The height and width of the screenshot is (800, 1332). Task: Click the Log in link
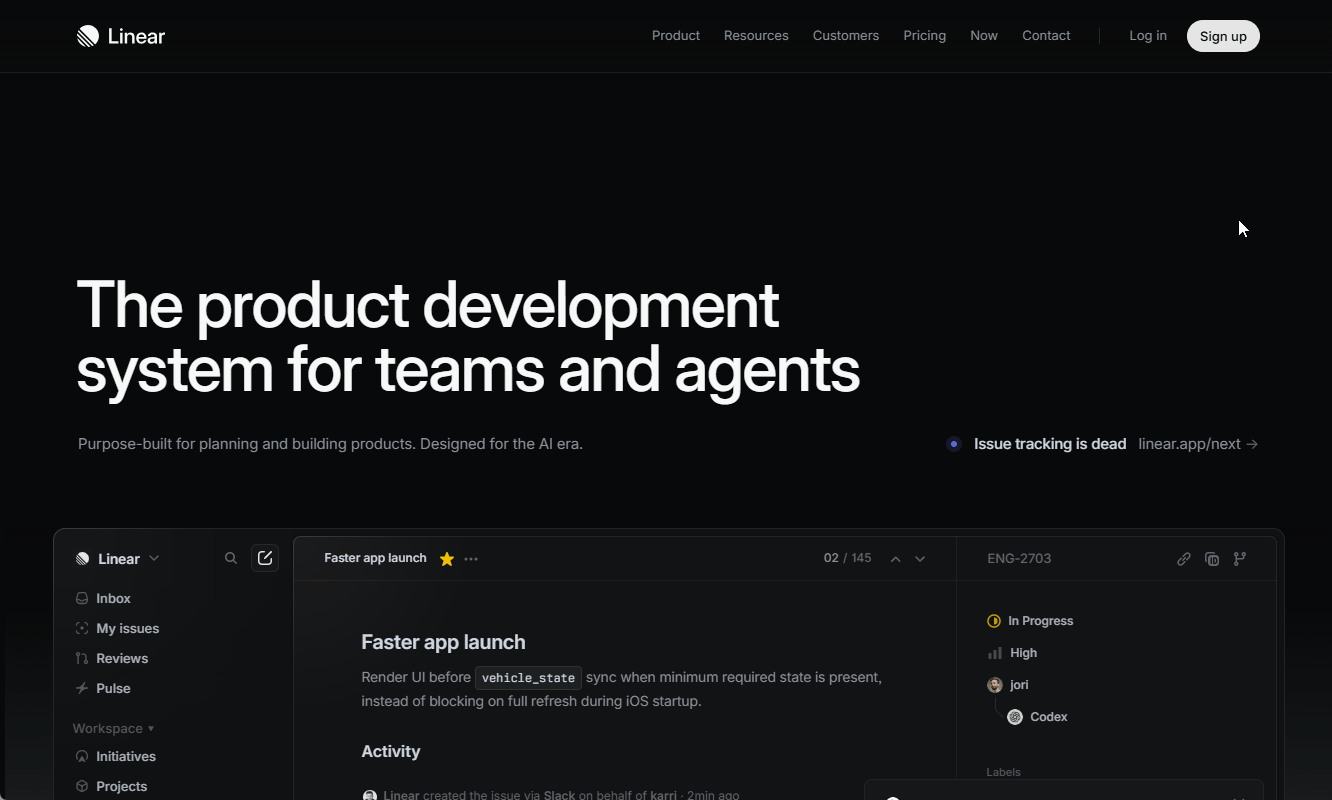[x=1148, y=36]
